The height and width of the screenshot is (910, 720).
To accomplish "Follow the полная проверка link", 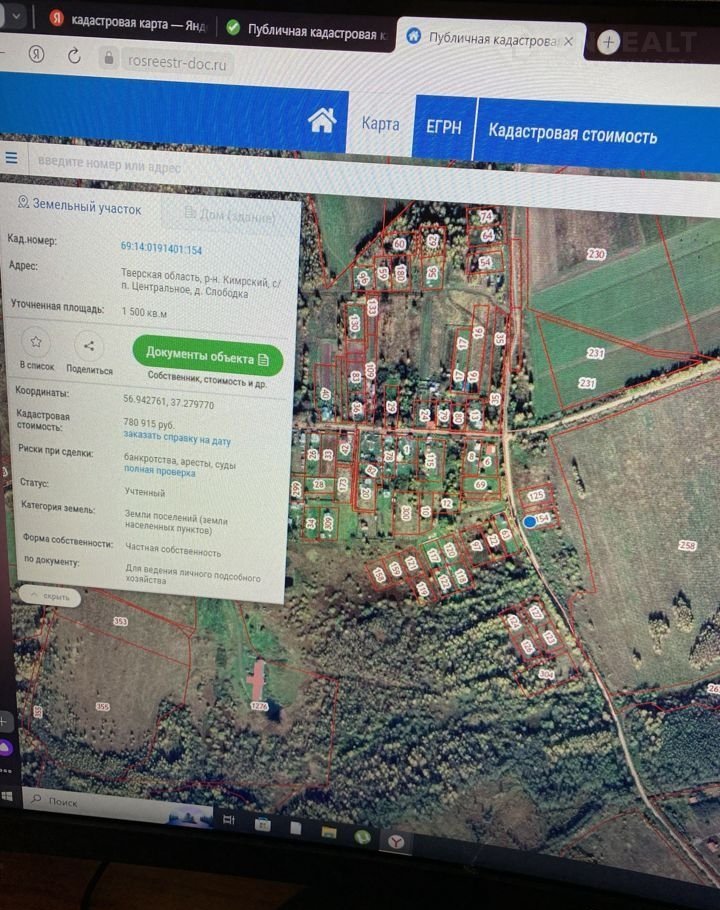I will point(159,472).
